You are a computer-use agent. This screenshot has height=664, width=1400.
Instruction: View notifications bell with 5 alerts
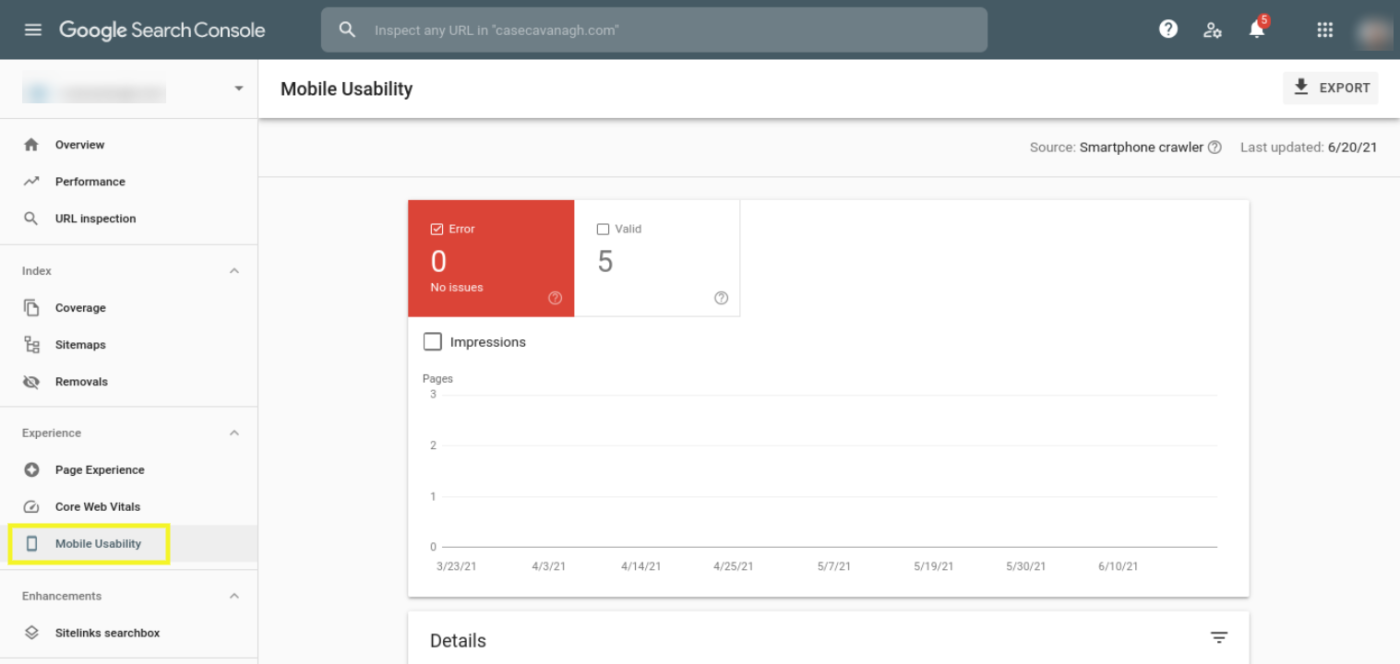coord(1258,28)
